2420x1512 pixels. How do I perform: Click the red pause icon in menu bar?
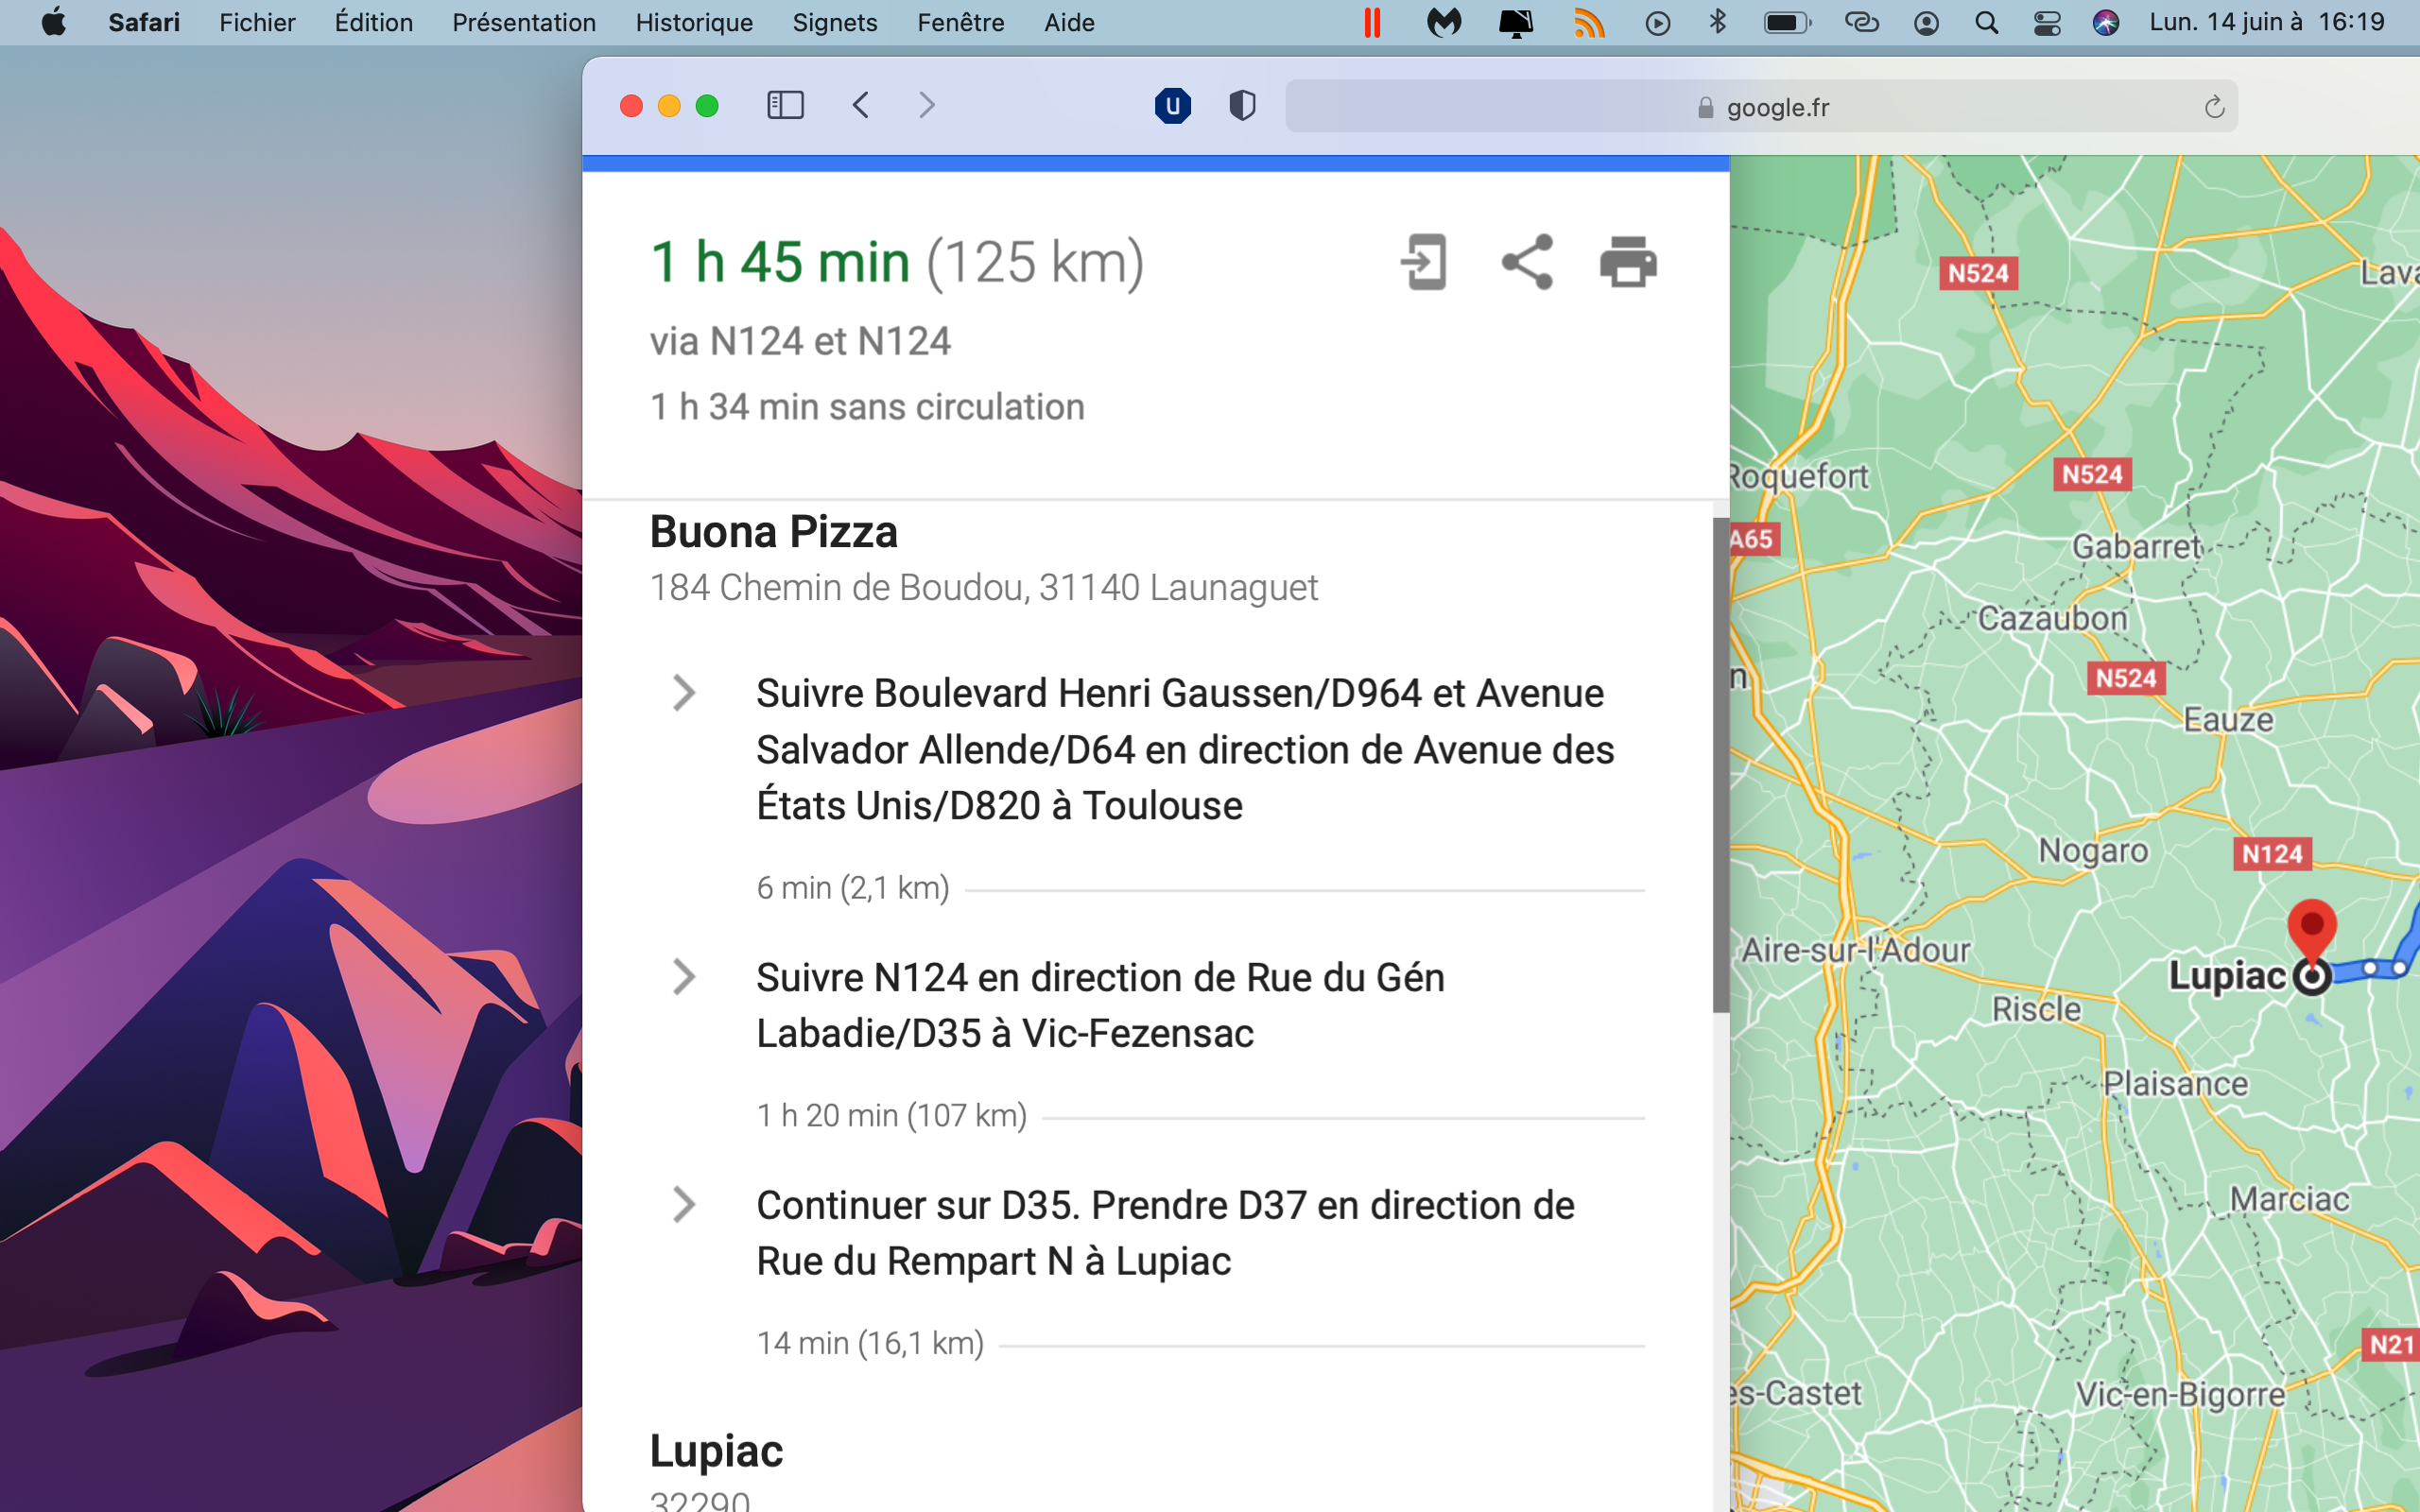(x=1372, y=22)
